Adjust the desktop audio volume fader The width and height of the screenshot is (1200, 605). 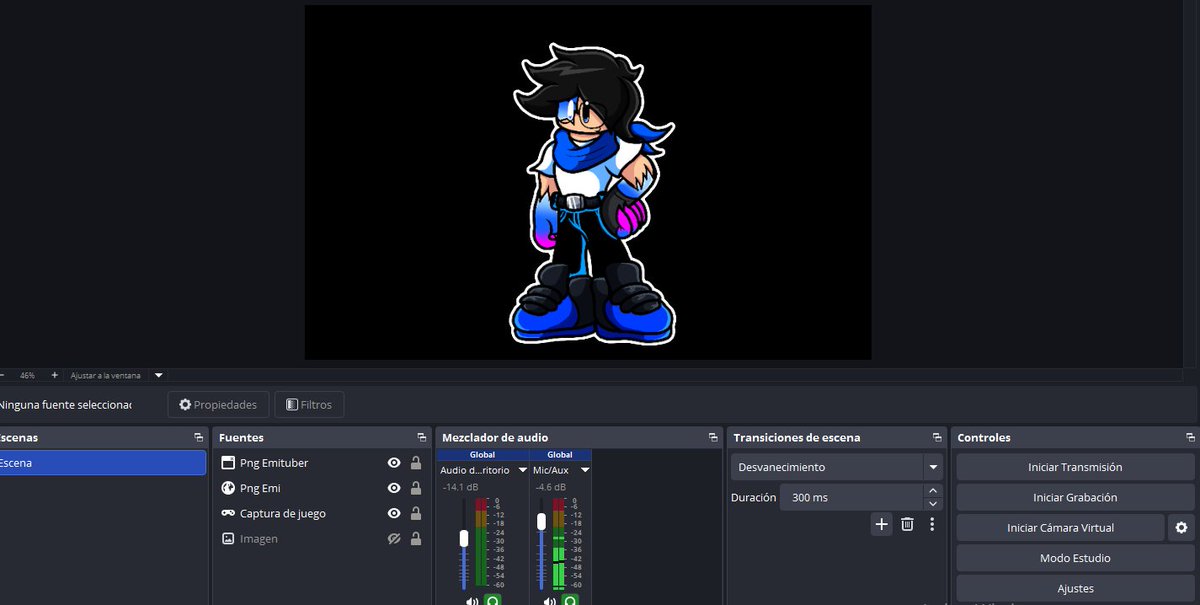point(464,539)
